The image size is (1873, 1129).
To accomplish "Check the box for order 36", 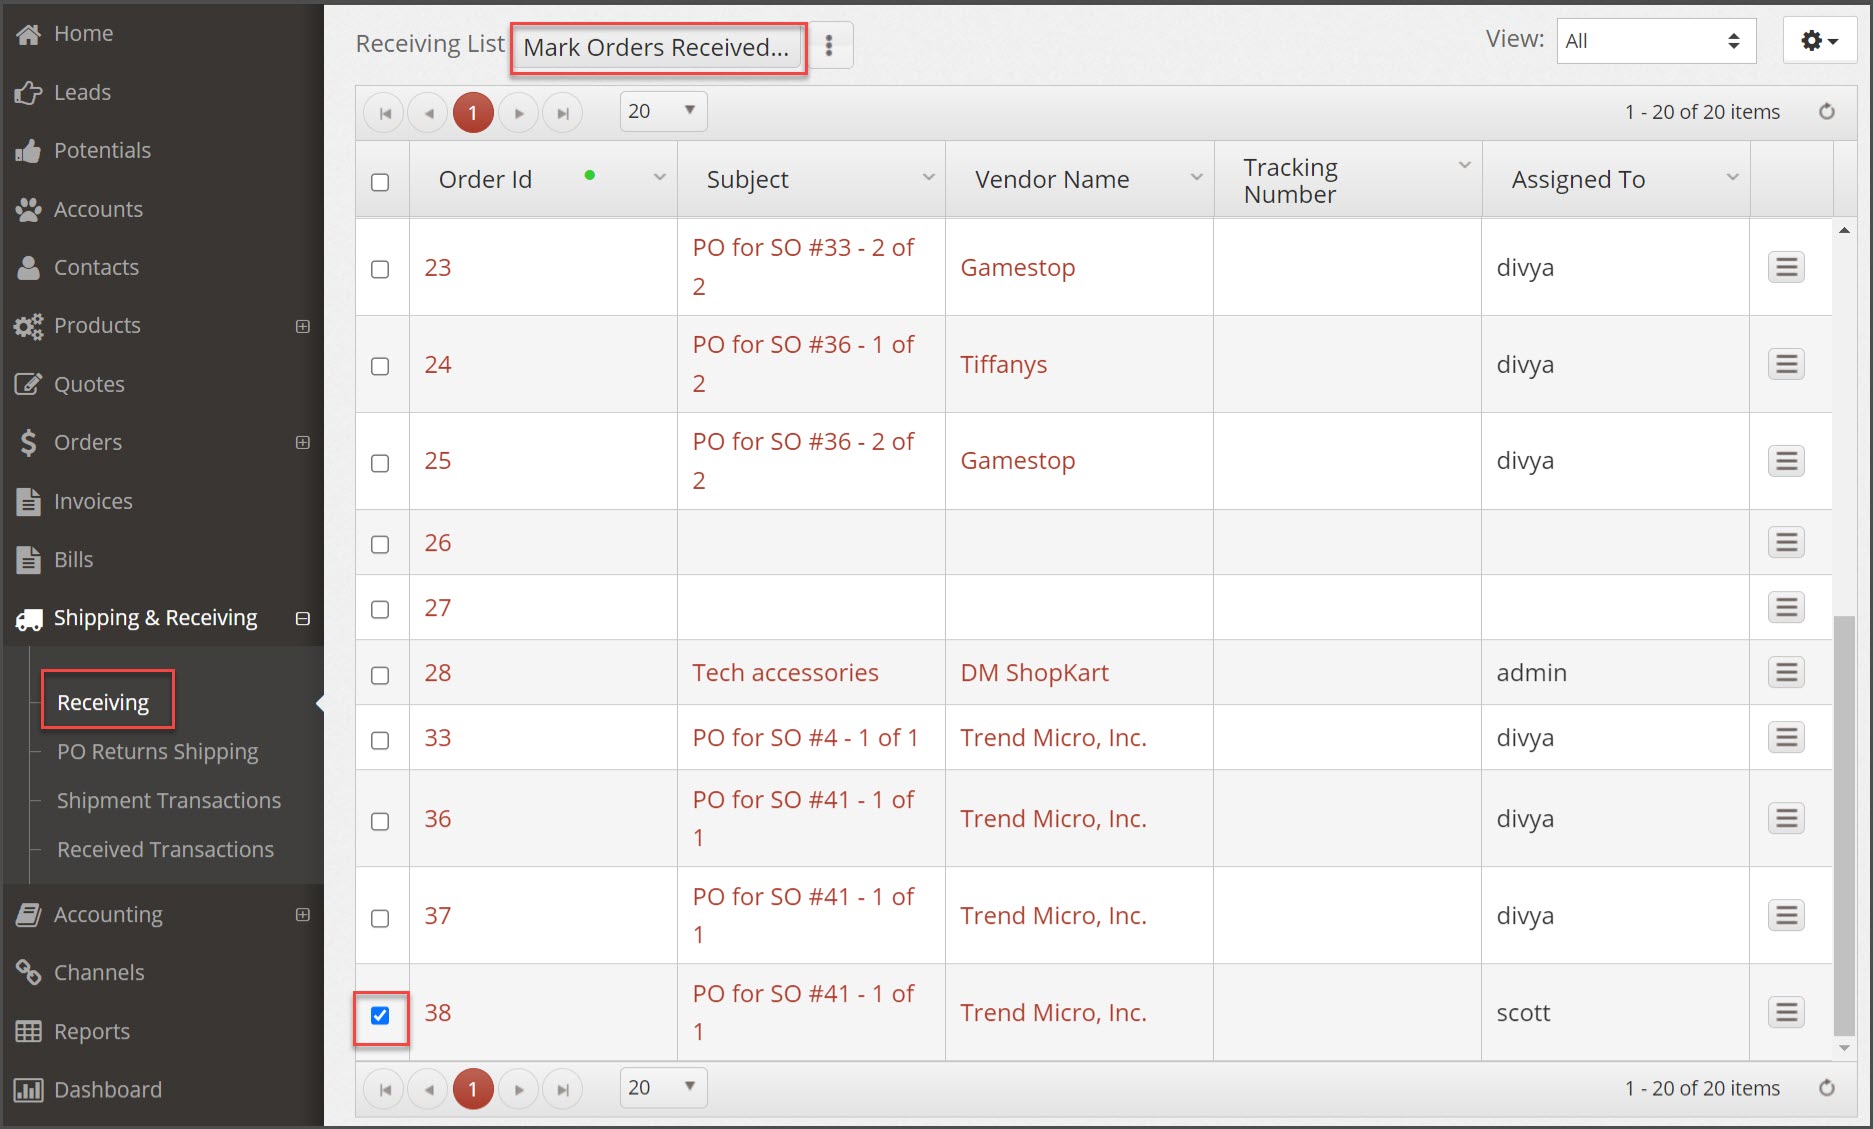I will pyautogui.click(x=380, y=821).
